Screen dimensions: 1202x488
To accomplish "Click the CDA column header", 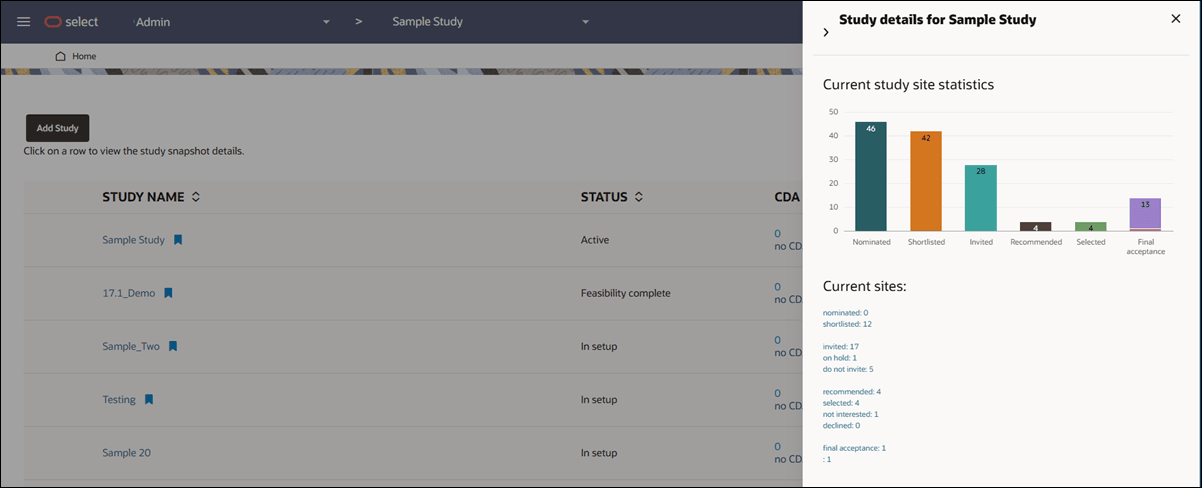I will (787, 197).
